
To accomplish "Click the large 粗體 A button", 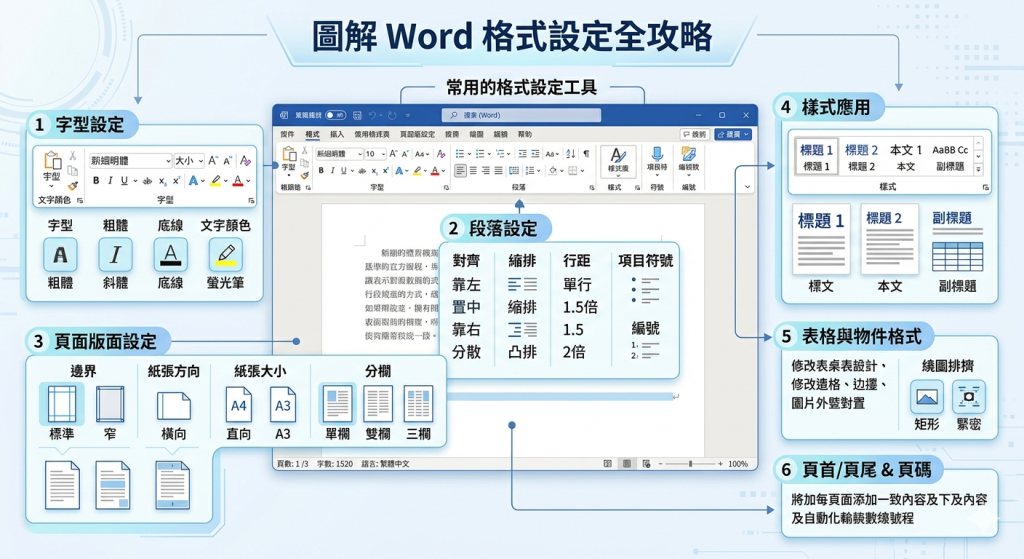I will point(60,255).
